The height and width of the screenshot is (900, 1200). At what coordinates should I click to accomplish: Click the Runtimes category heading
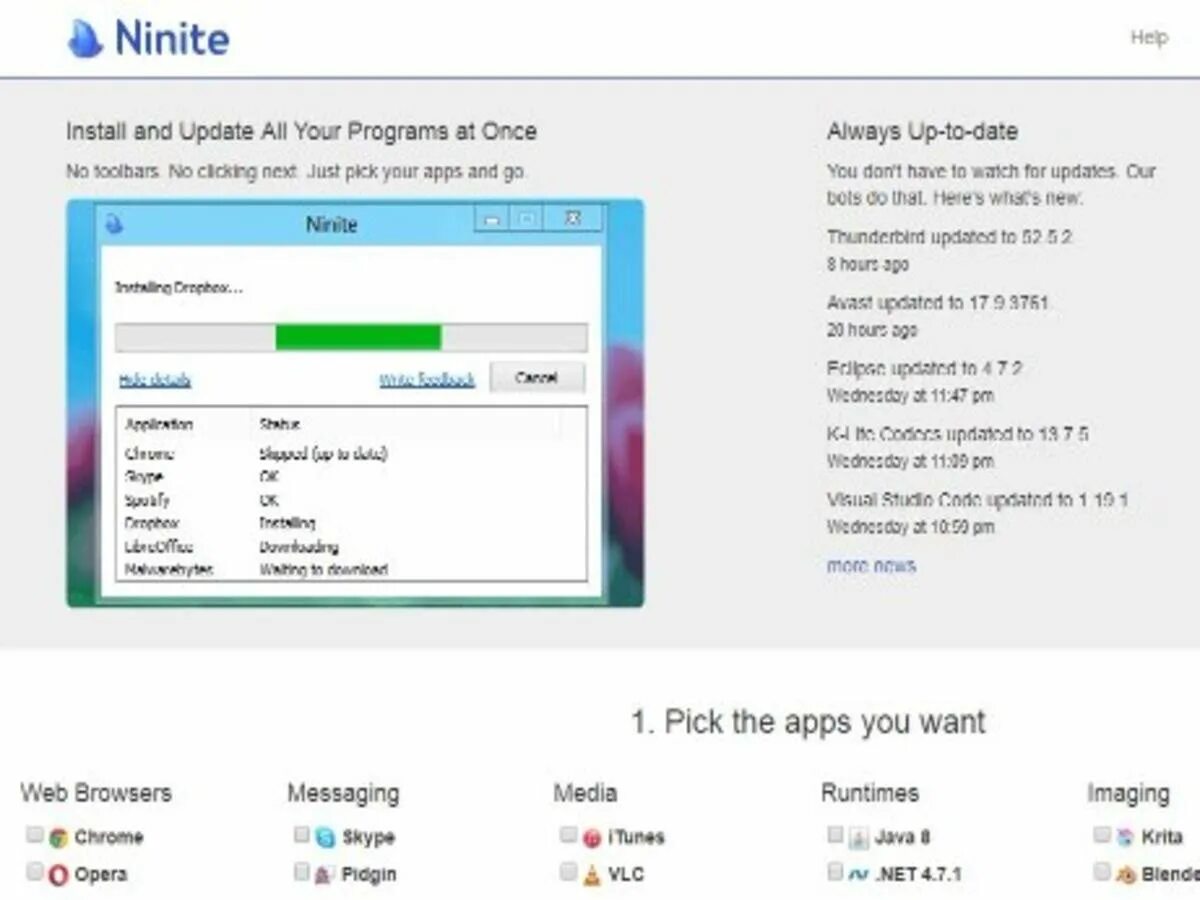click(870, 794)
